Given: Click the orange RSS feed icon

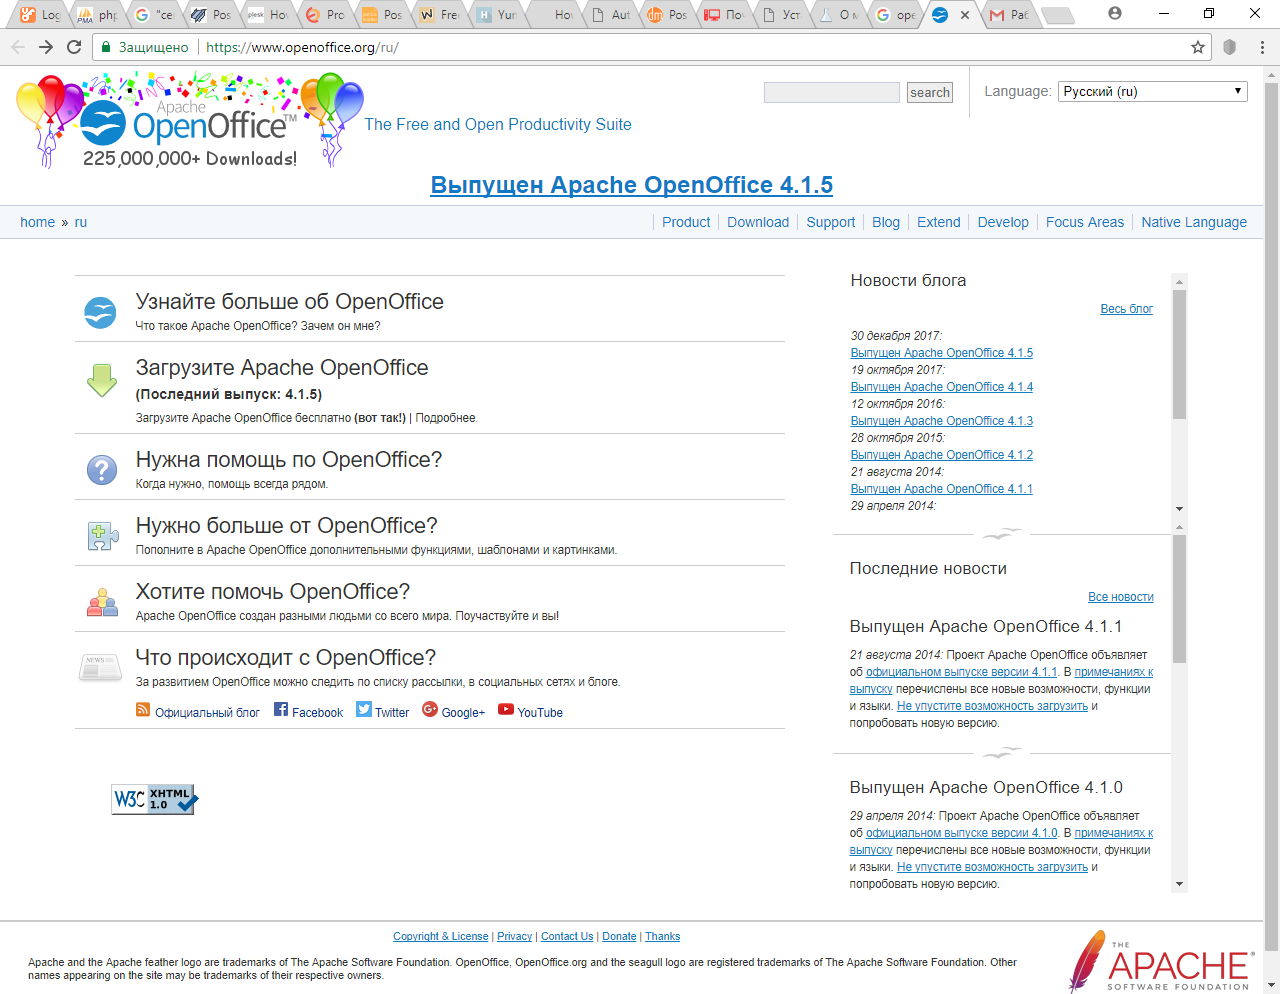Looking at the screenshot, I should [x=143, y=710].
